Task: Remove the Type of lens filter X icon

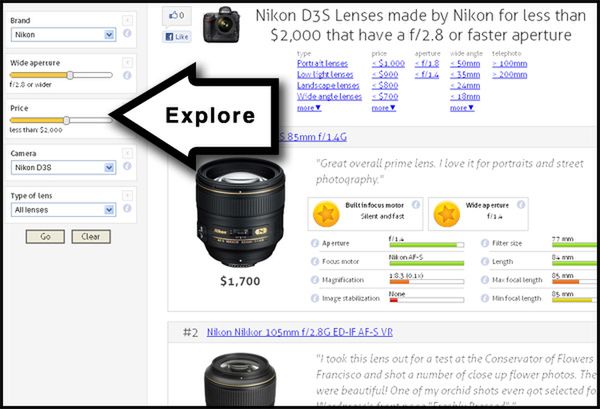Action: tap(127, 196)
